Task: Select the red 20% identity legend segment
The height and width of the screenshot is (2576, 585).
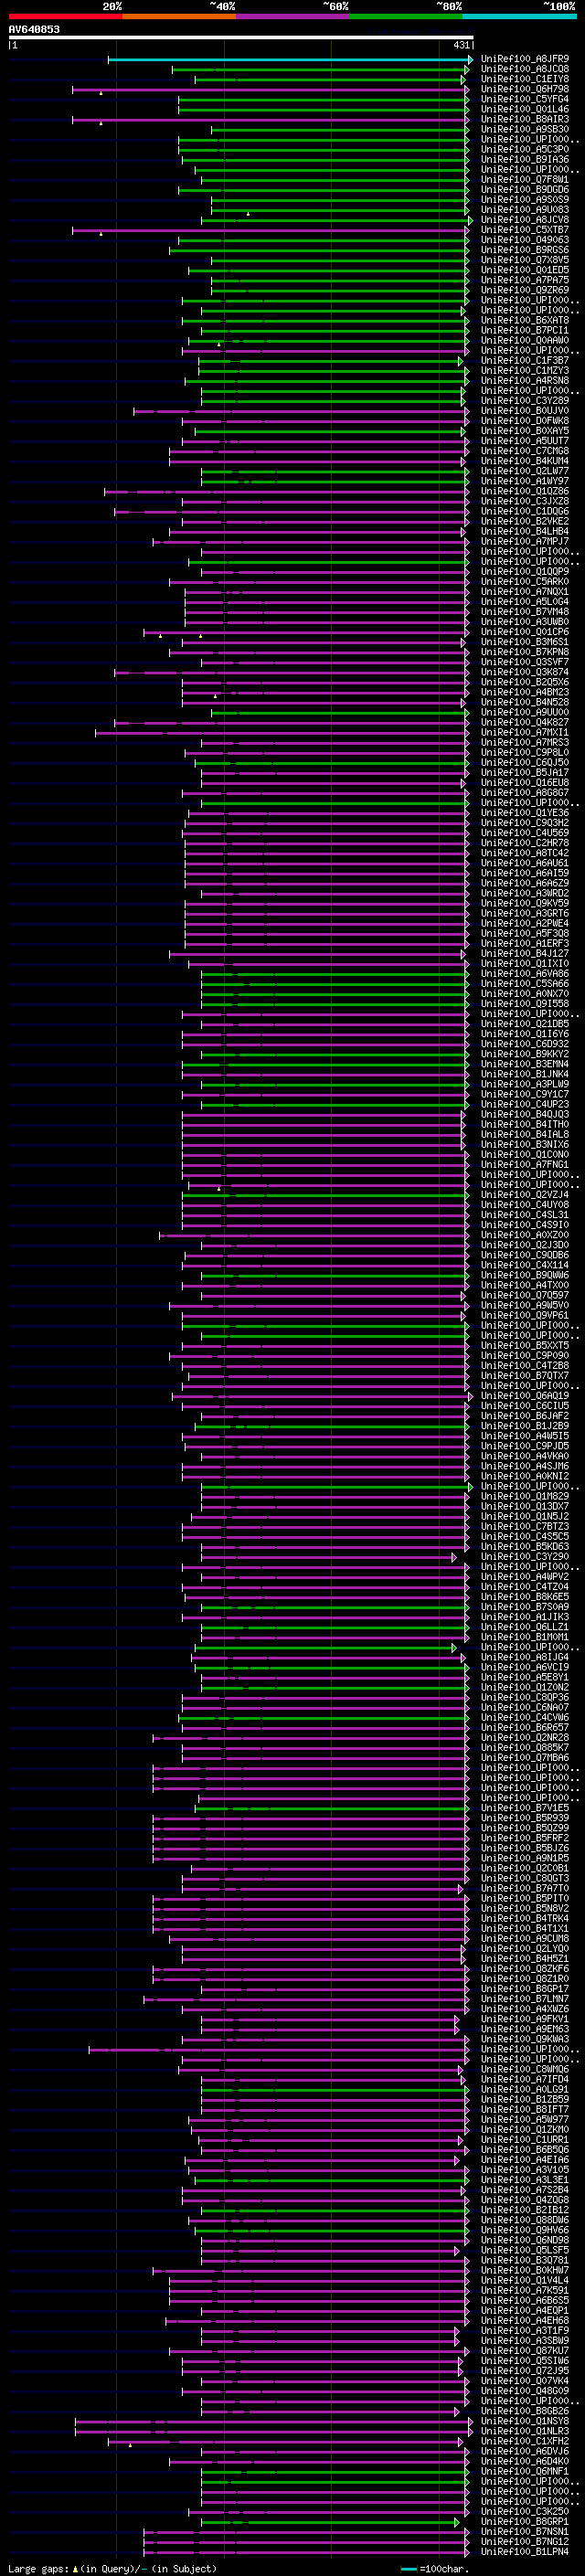Action: coord(65,16)
